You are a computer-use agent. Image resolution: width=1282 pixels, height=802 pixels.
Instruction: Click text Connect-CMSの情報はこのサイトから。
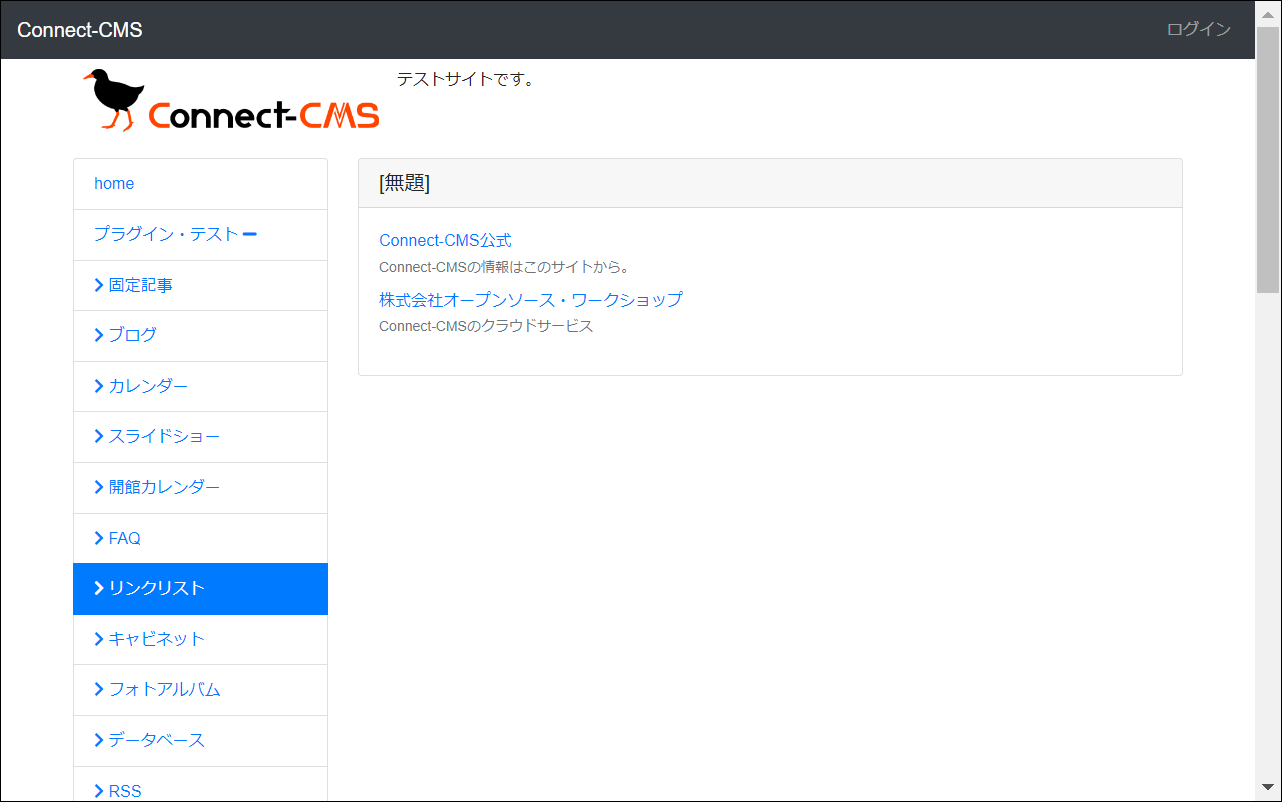pyautogui.click(x=504, y=268)
